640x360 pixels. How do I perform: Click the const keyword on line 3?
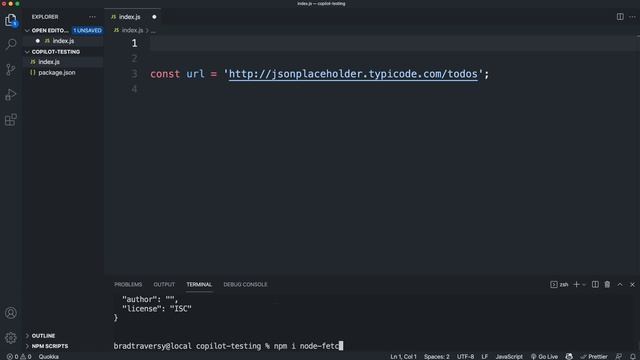165,74
